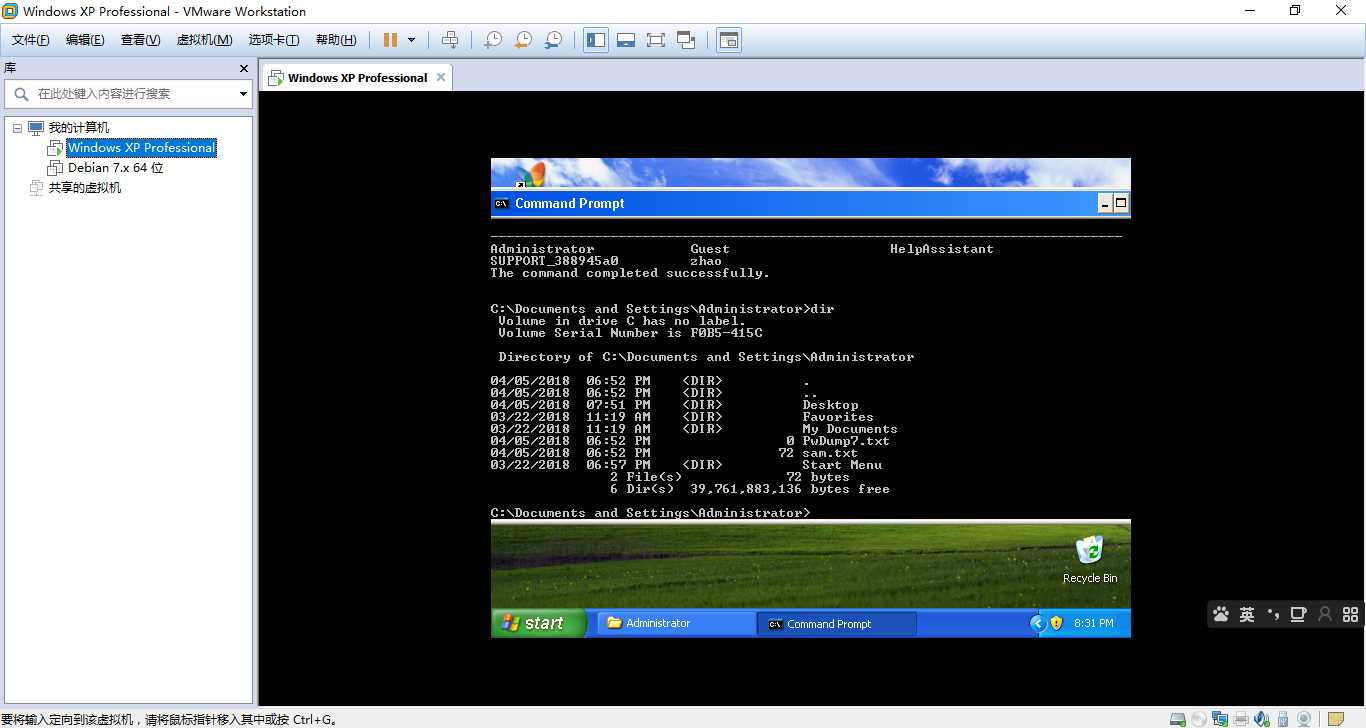Click the sam.txt file name in listing

830,453
